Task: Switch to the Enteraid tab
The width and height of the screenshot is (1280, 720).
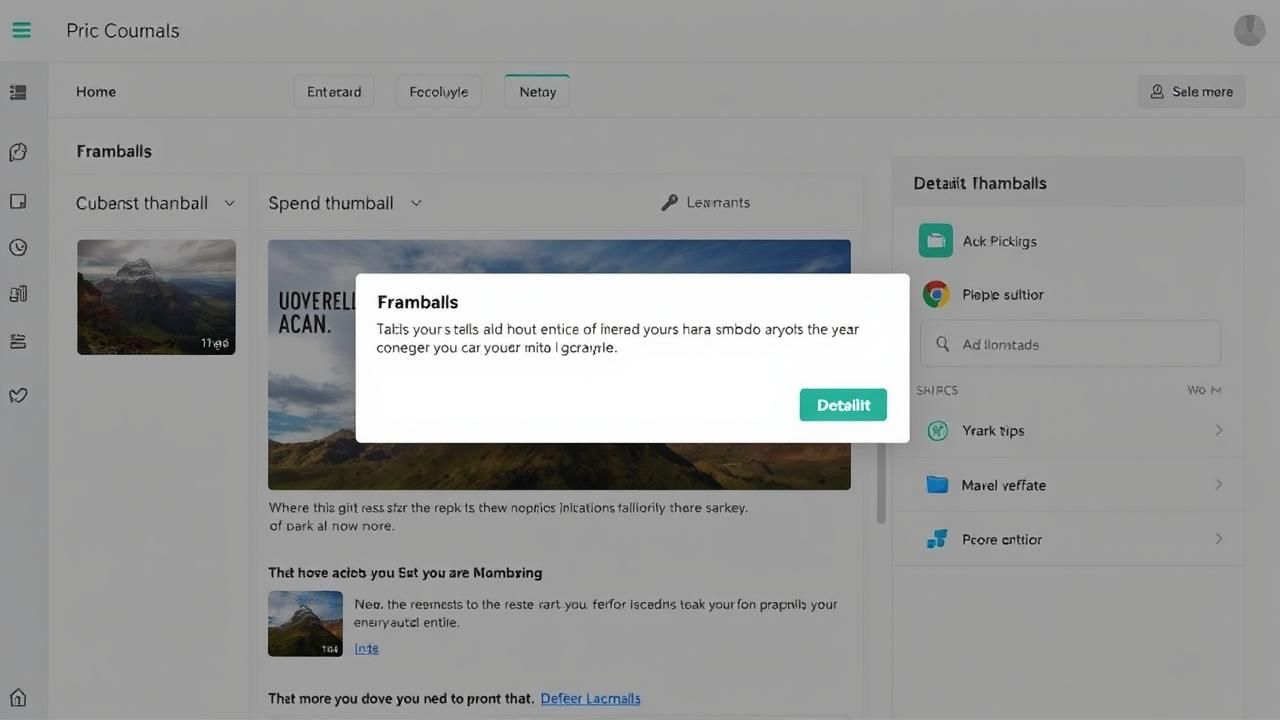Action: tap(334, 92)
